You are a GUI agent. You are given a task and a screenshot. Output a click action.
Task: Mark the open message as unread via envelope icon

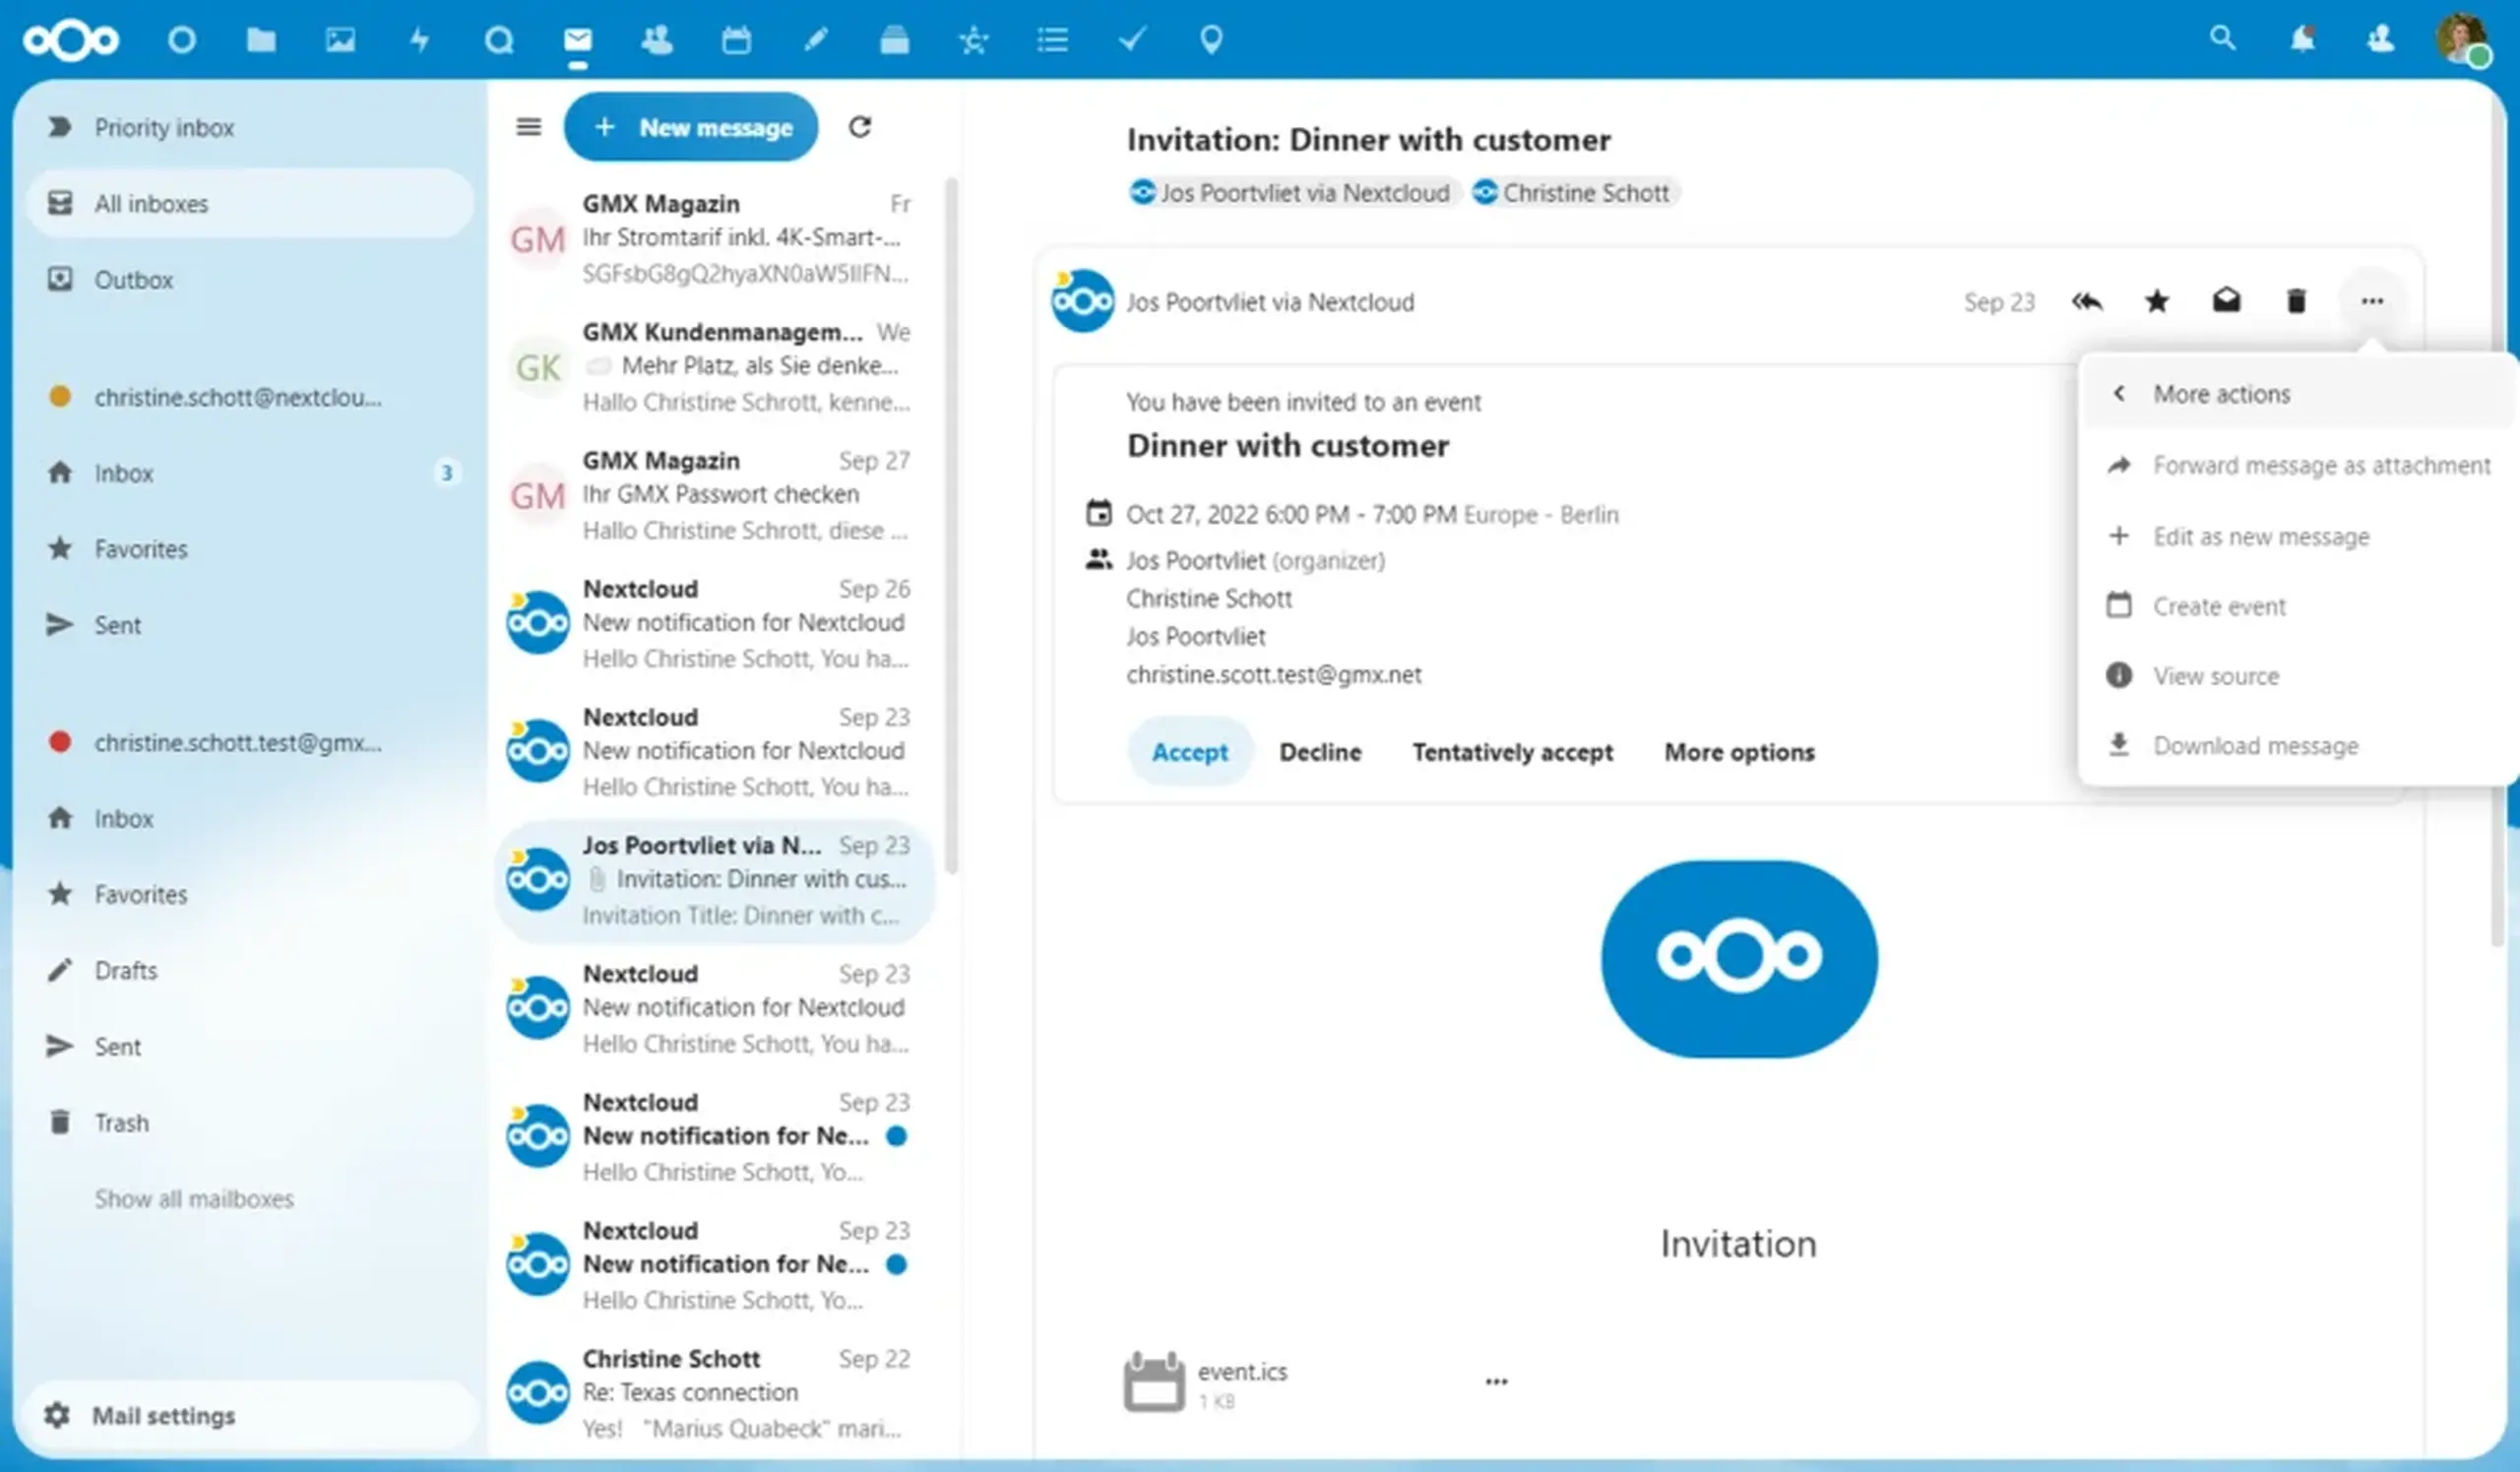point(2226,301)
